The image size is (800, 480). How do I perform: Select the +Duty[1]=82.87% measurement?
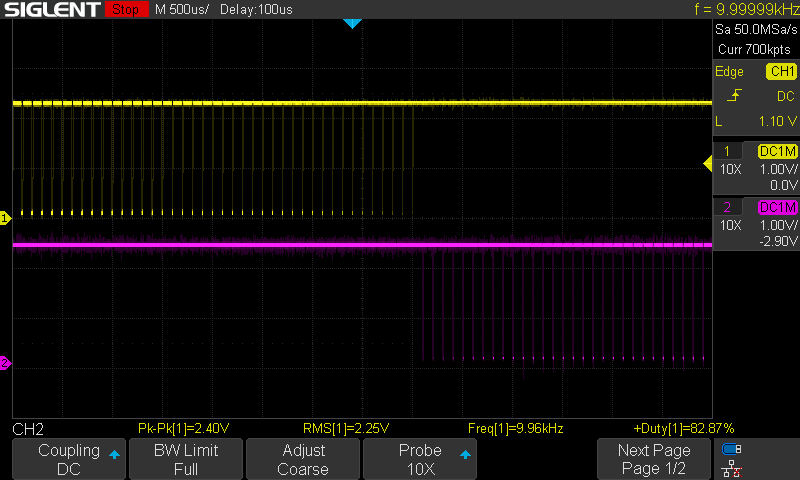coord(684,428)
